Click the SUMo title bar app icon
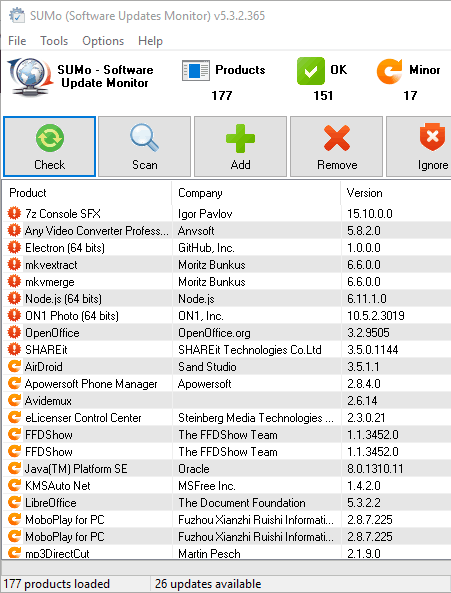Image resolution: width=451 pixels, height=593 pixels. (x=17, y=16)
